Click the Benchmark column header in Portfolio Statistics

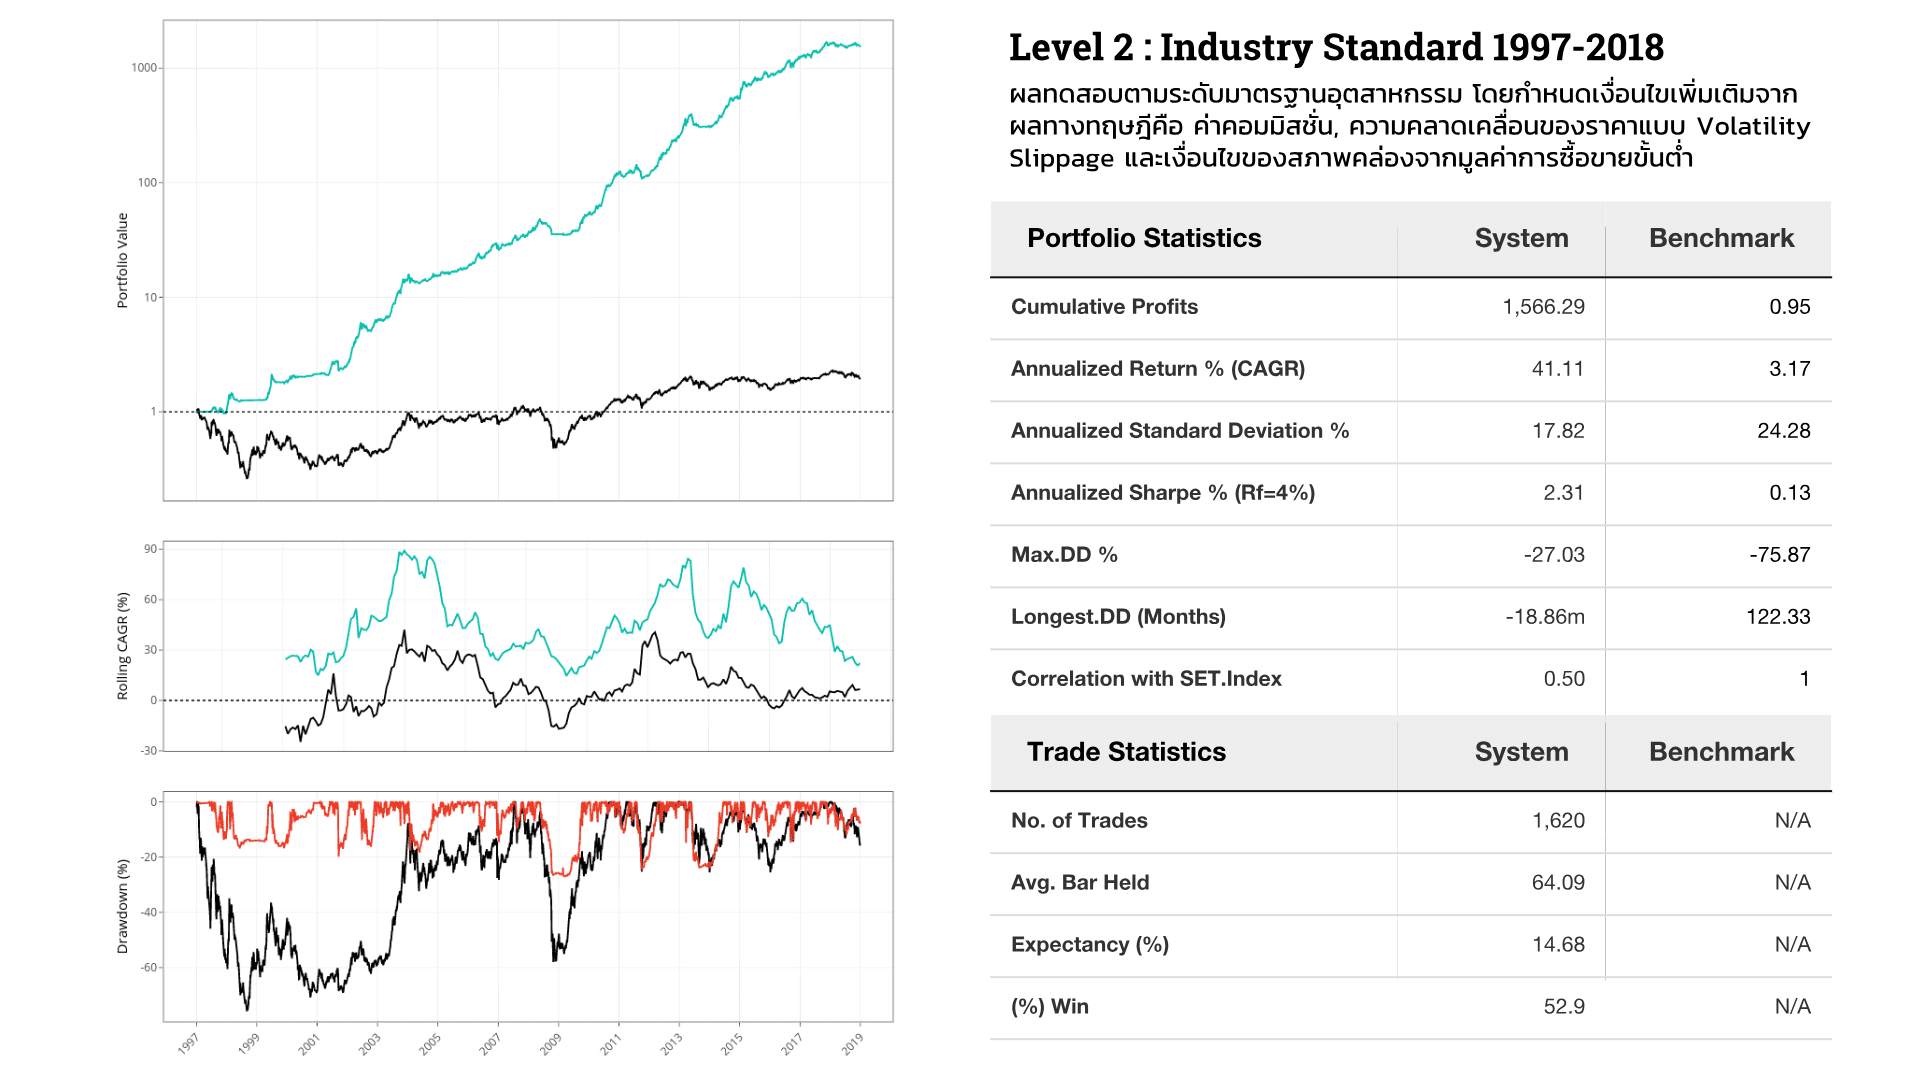click(x=1721, y=238)
